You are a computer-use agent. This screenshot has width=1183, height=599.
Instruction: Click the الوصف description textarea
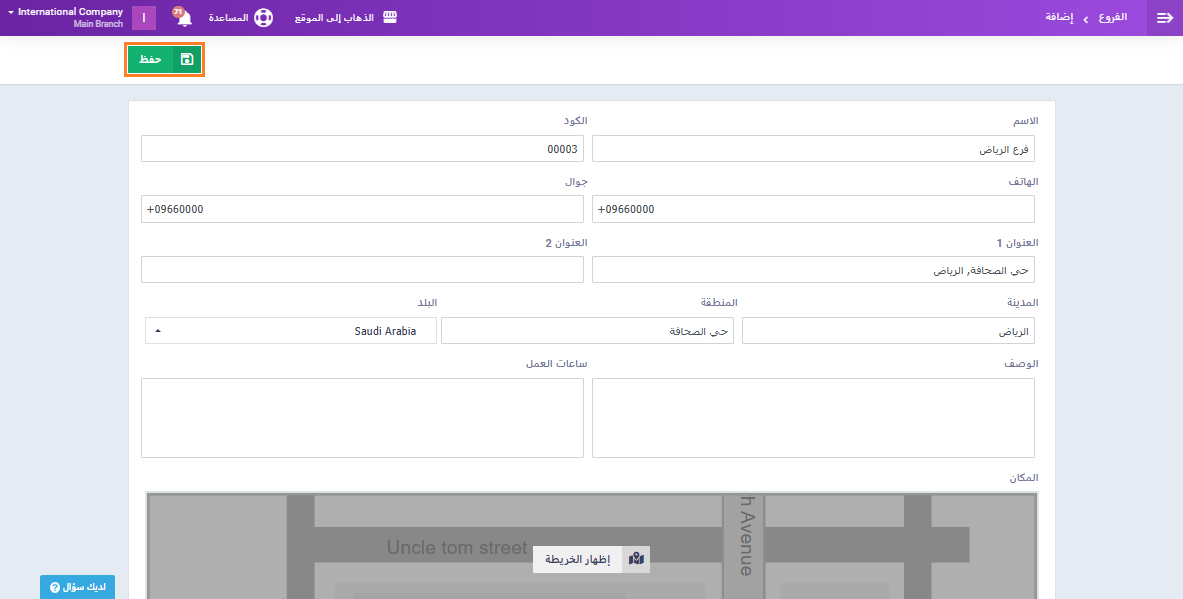point(813,417)
